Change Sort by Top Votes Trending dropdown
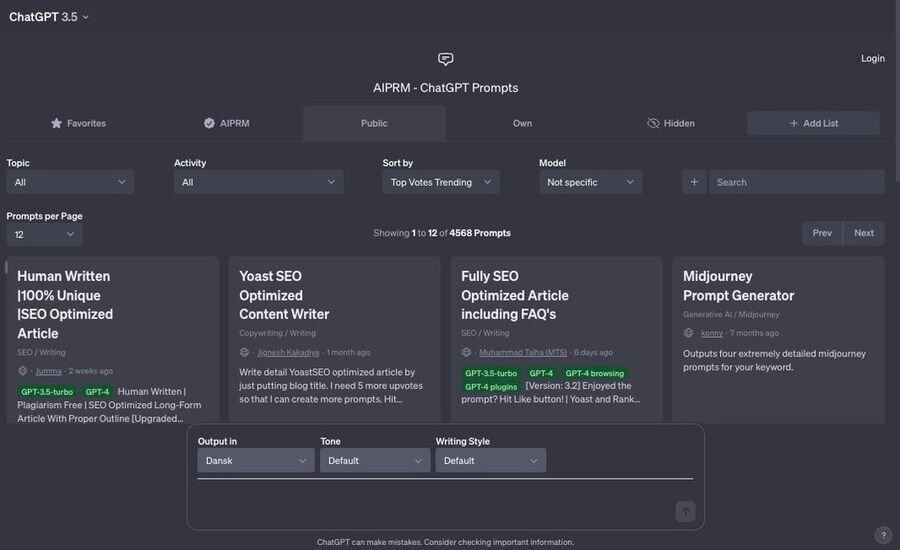The width and height of the screenshot is (900, 550). [441, 182]
